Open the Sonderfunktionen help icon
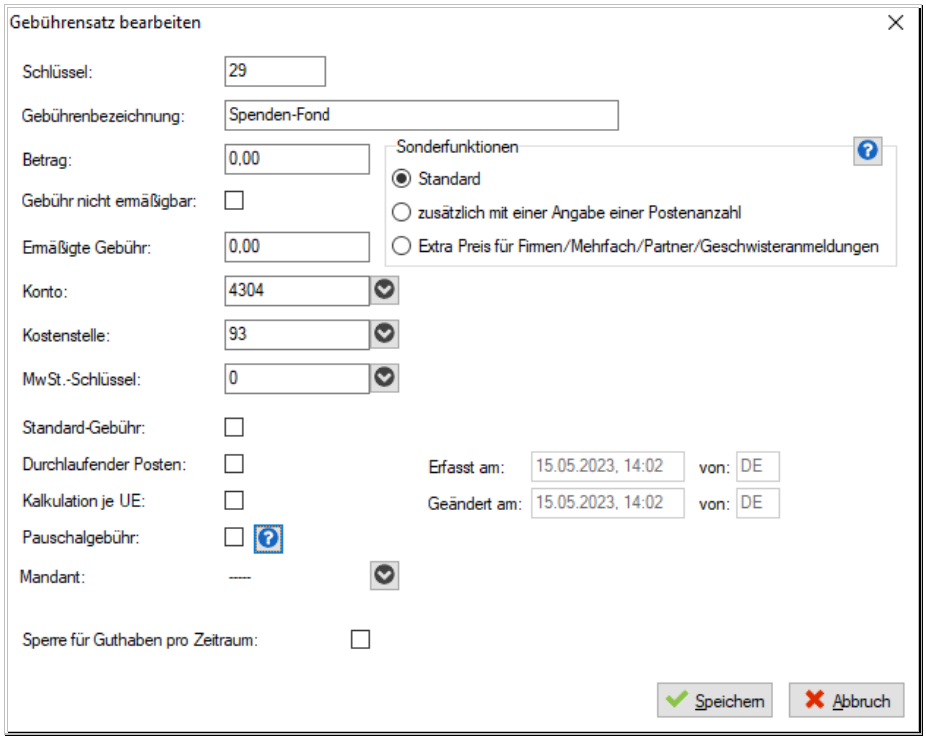926x738 pixels. (x=867, y=151)
